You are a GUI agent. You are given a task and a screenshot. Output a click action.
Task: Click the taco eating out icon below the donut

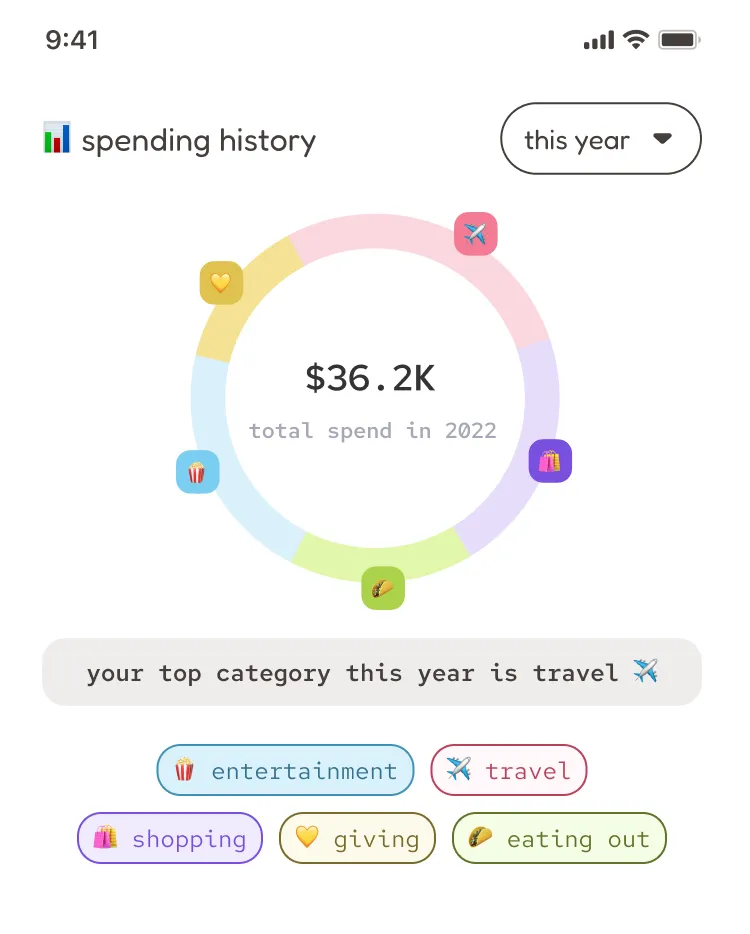click(383, 588)
